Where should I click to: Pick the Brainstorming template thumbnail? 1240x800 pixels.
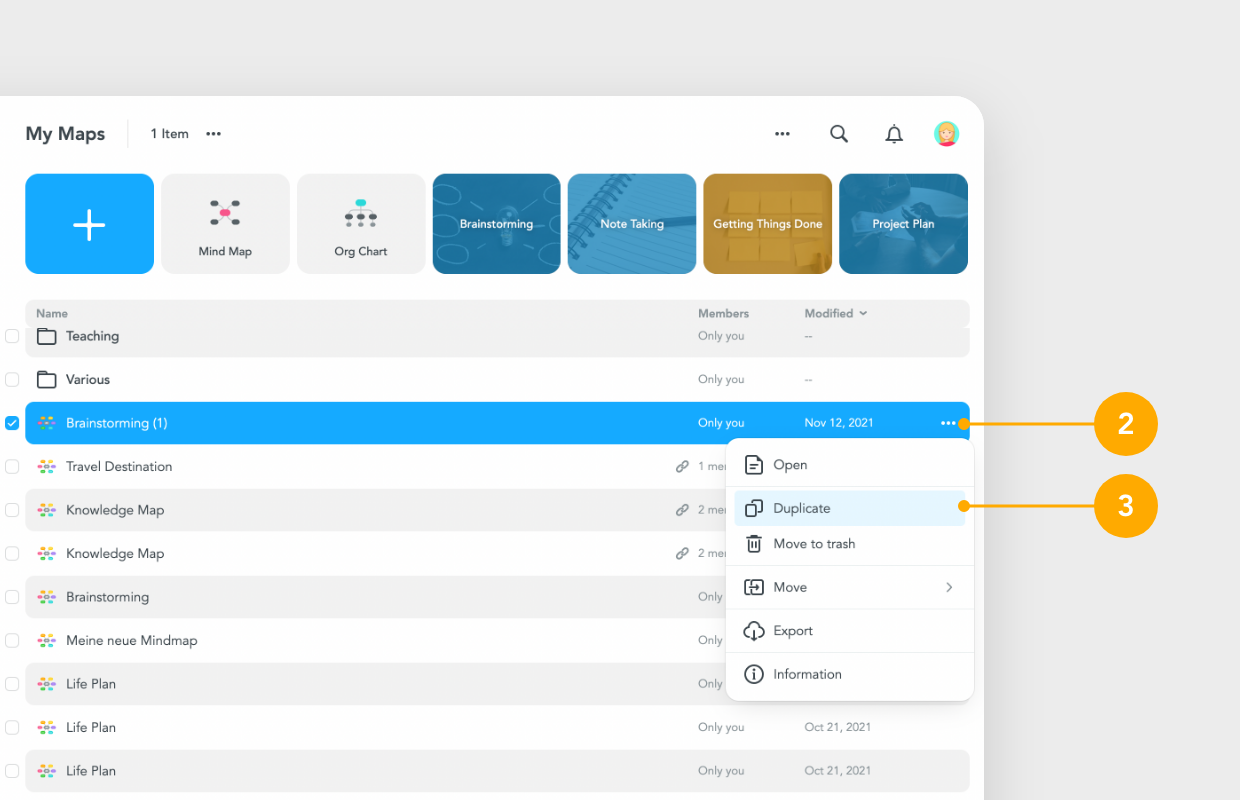pyautogui.click(x=496, y=224)
